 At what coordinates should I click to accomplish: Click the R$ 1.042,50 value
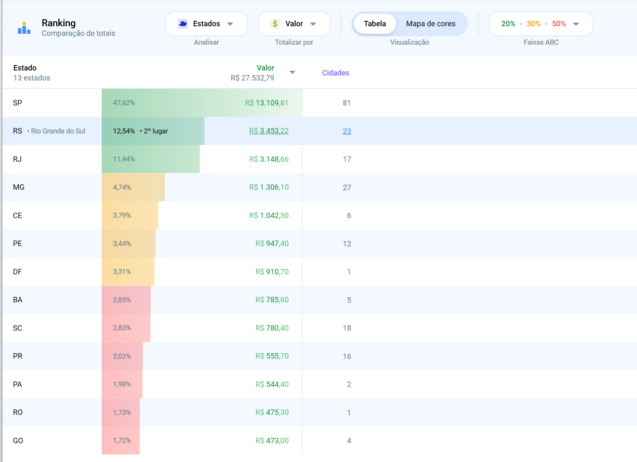[269, 215]
